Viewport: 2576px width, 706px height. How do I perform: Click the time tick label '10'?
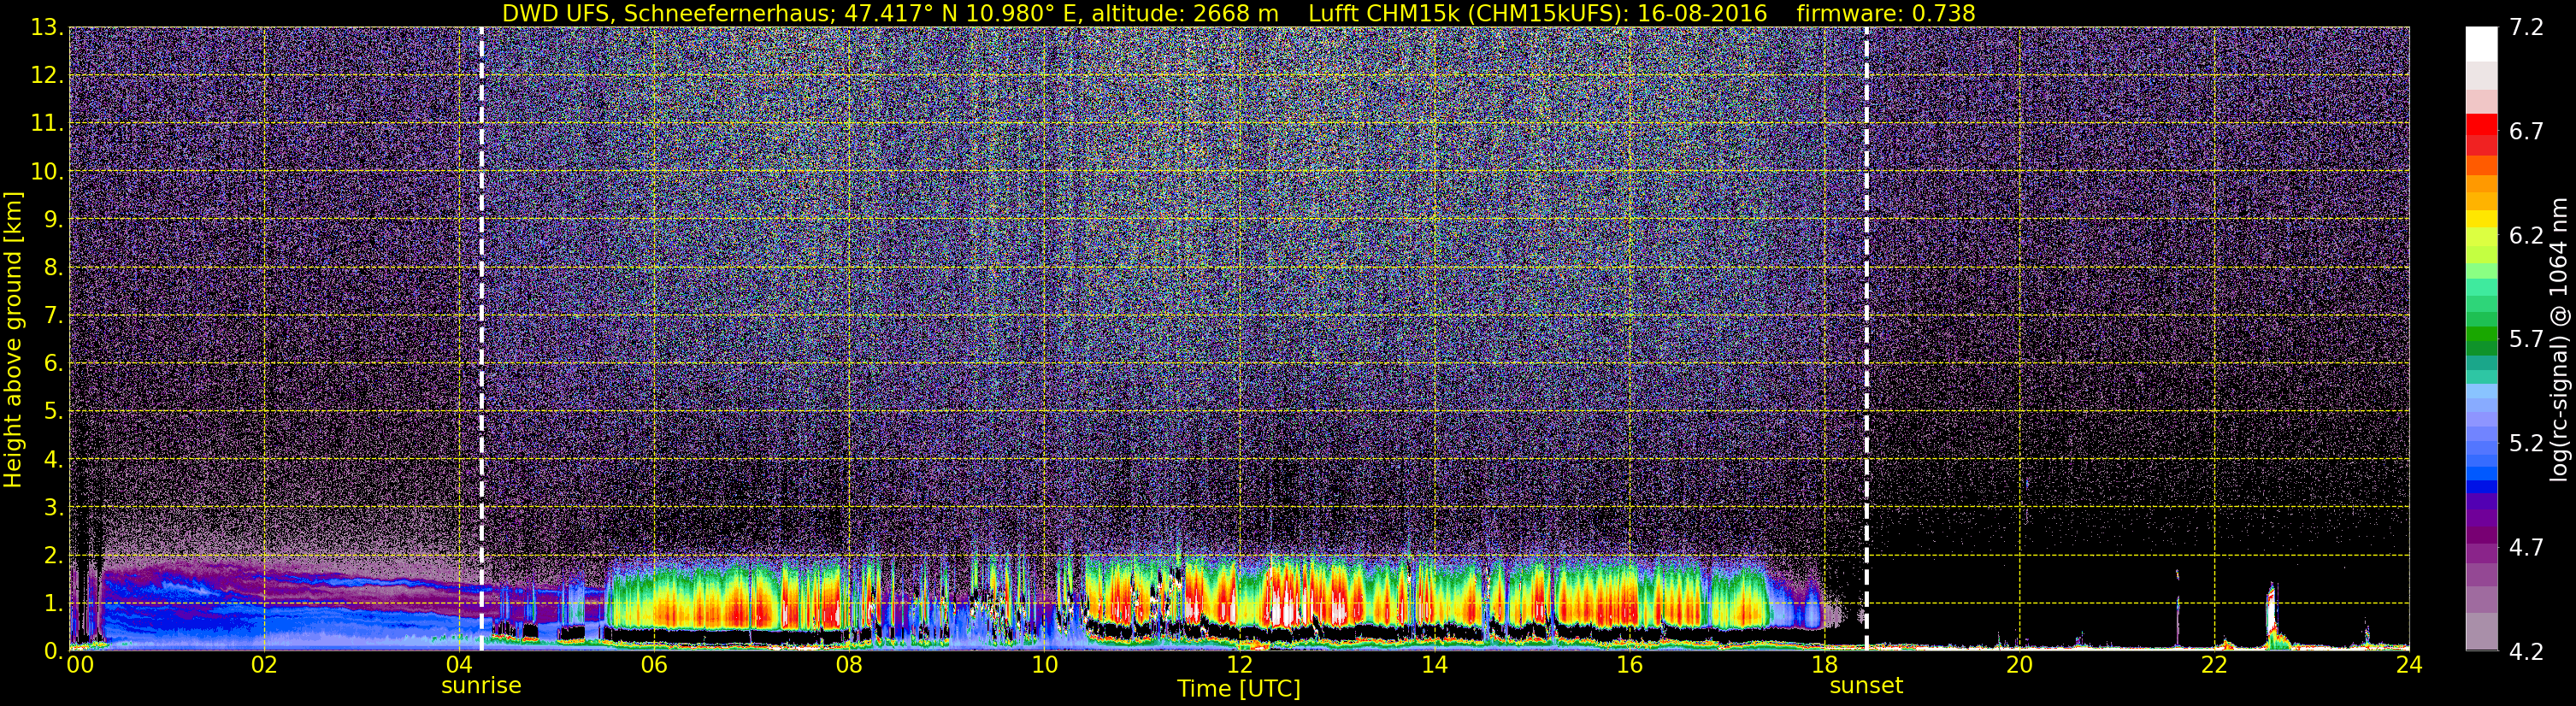[x=1044, y=665]
